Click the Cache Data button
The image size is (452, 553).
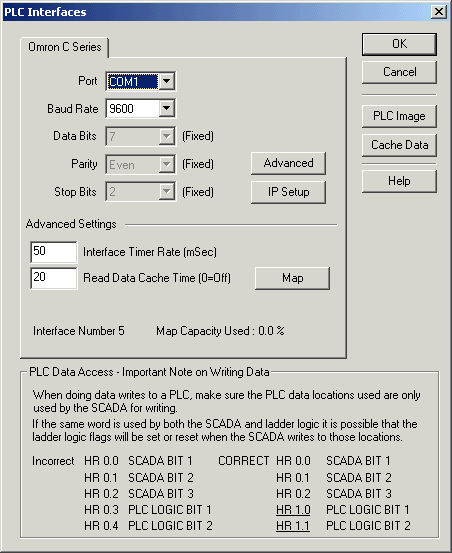point(399,145)
